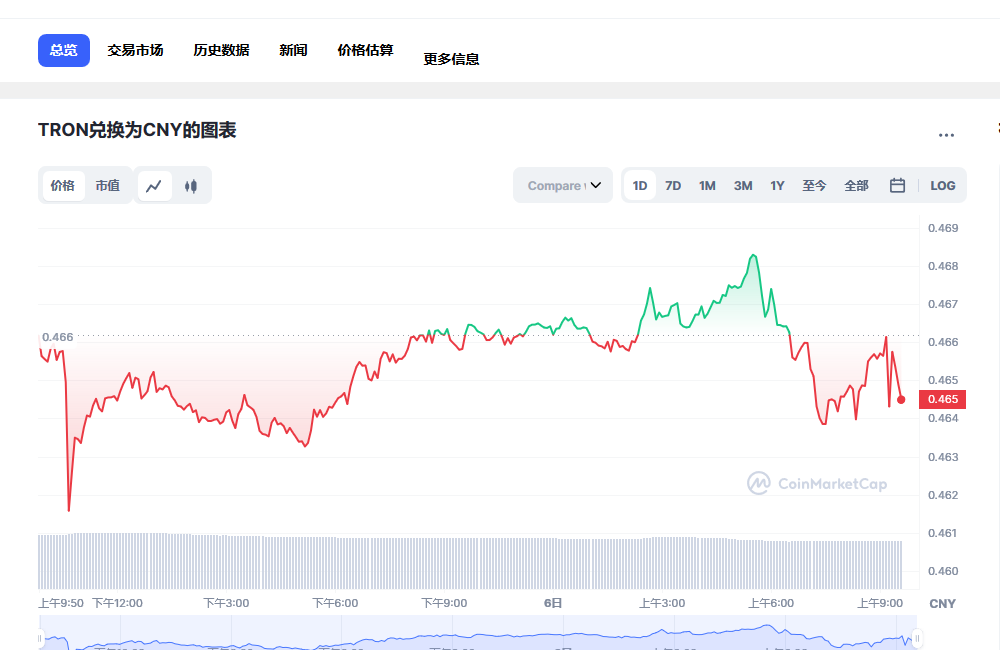Click the 下午6:00 time axis label
Image resolution: width=1000 pixels, height=650 pixels.
(335, 603)
